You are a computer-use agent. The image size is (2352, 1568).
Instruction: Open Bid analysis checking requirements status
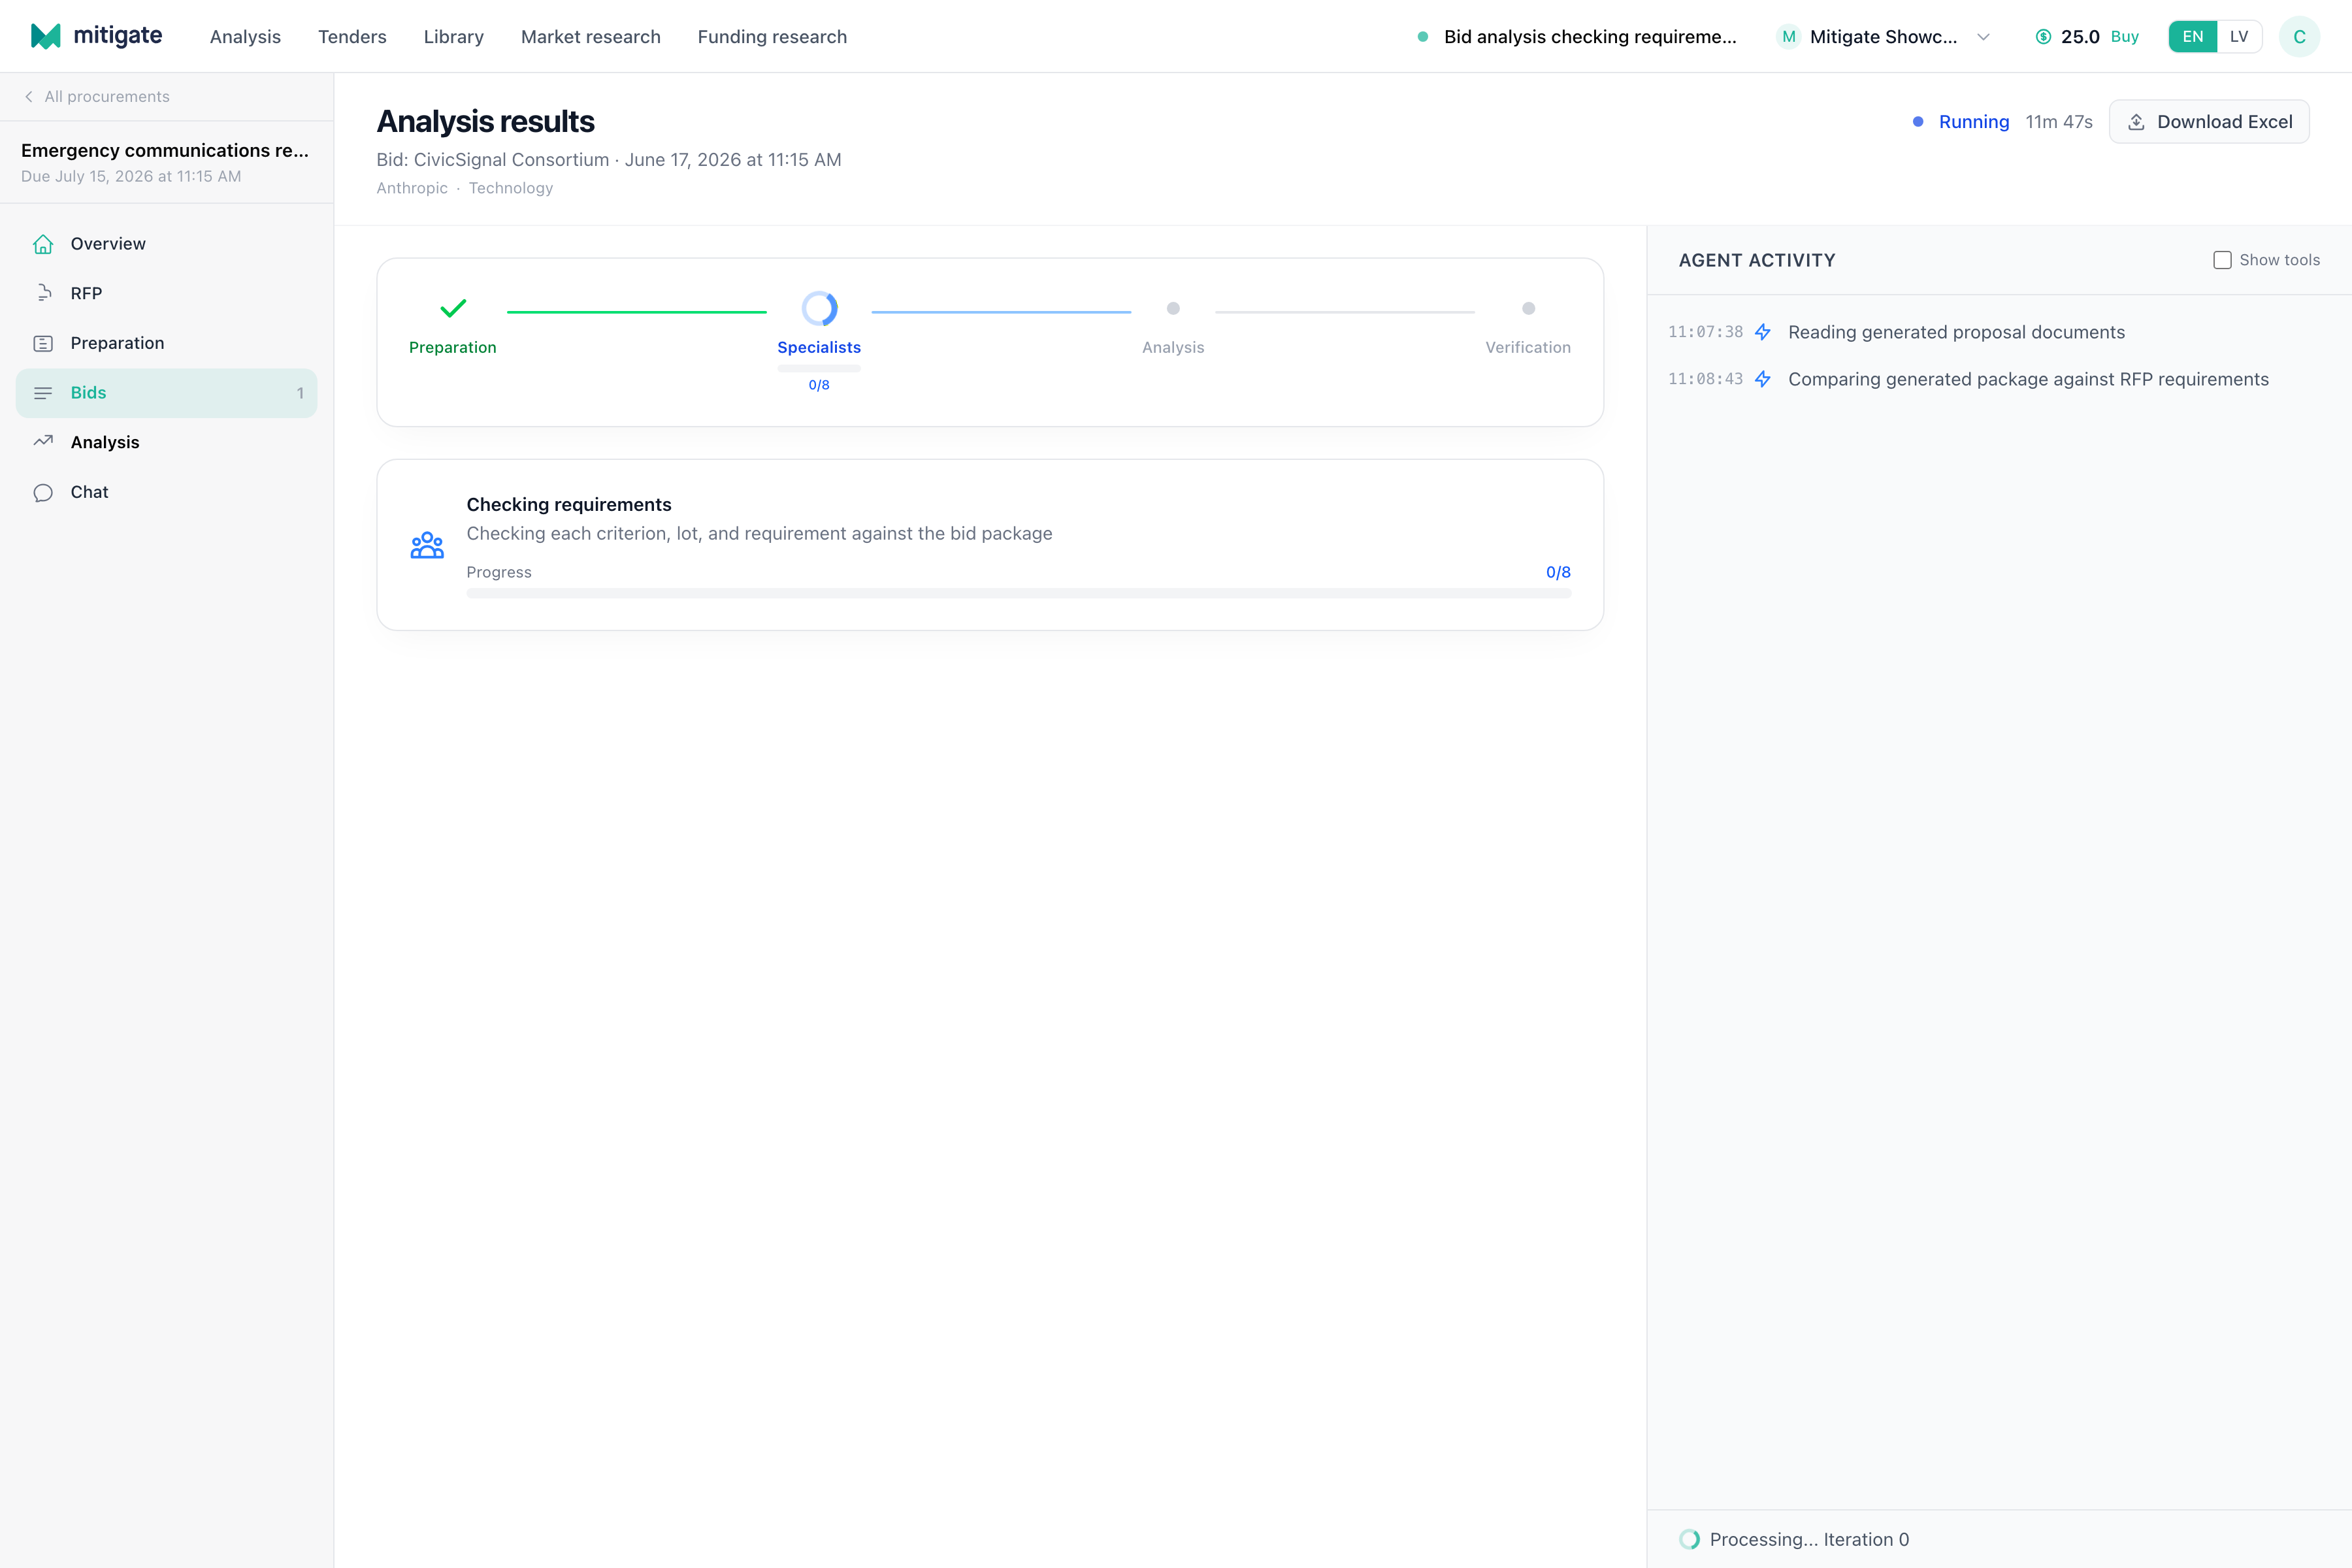pos(1577,37)
